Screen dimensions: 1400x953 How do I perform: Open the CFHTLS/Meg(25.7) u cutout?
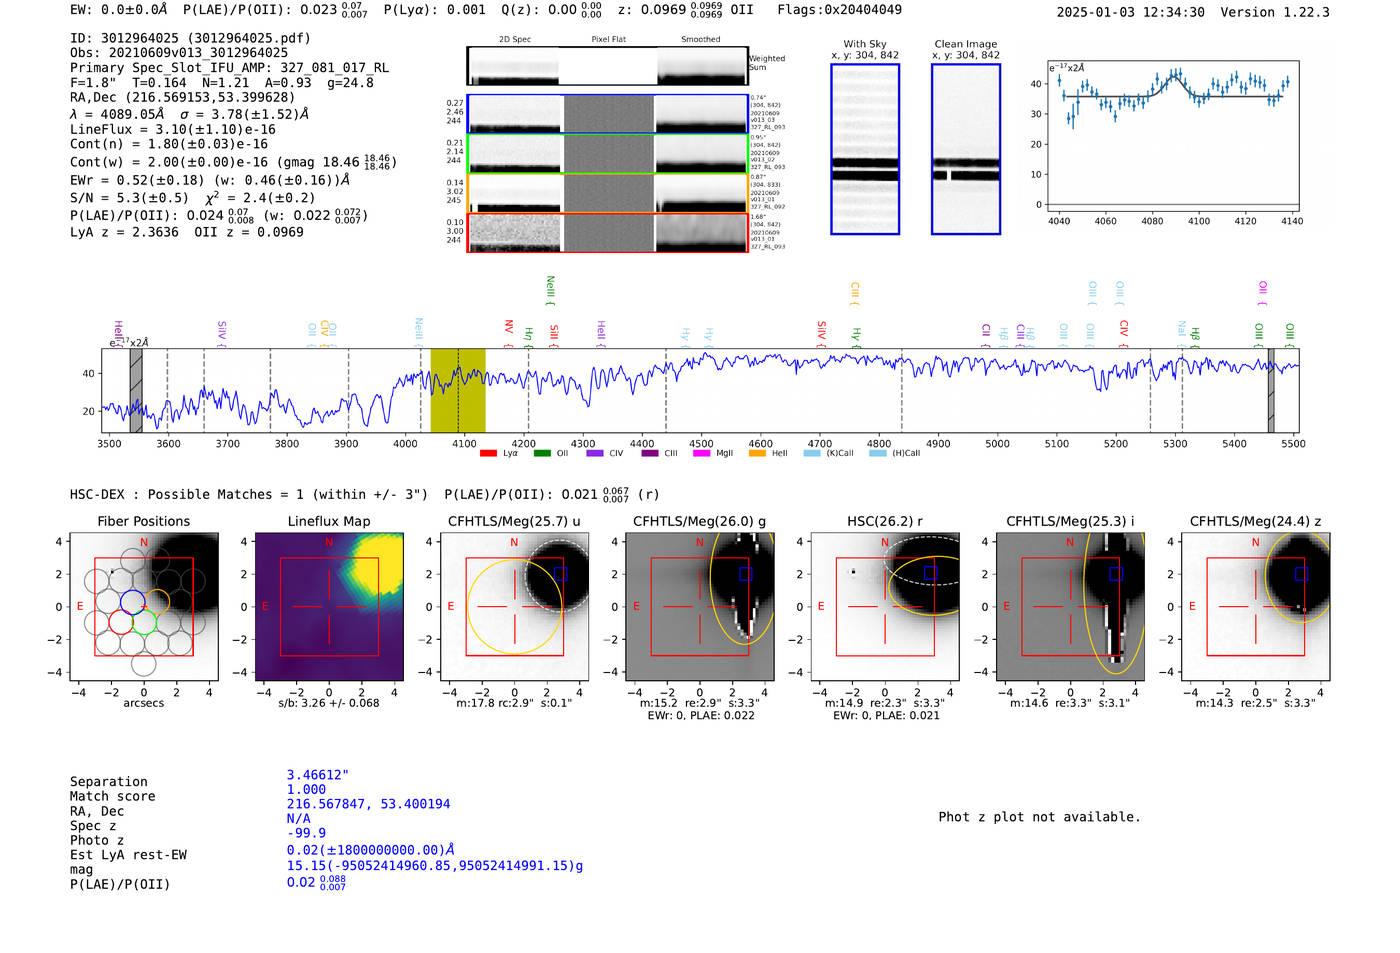point(514,606)
